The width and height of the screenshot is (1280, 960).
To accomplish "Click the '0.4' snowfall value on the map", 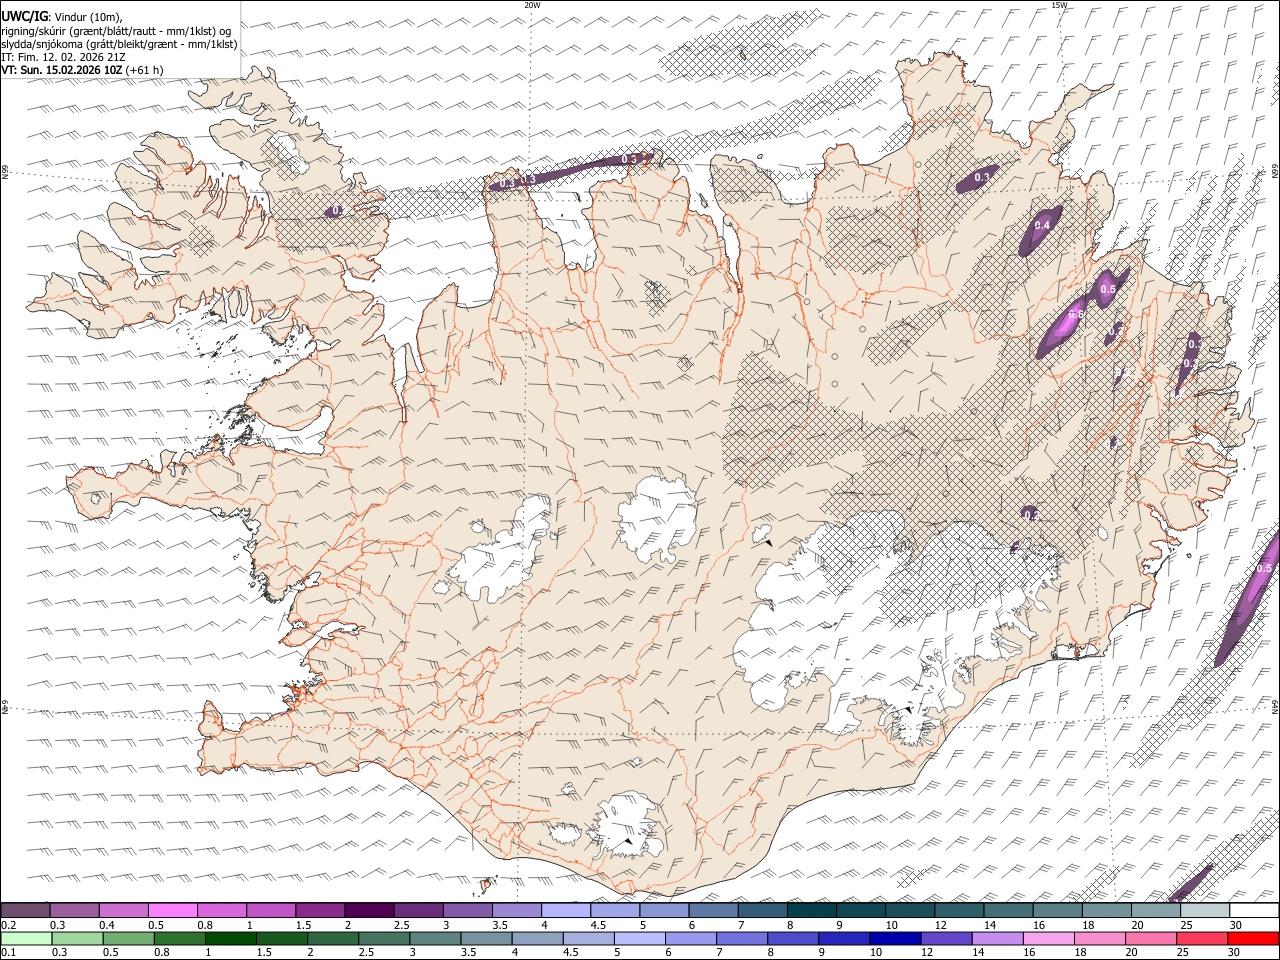I will click(1042, 225).
